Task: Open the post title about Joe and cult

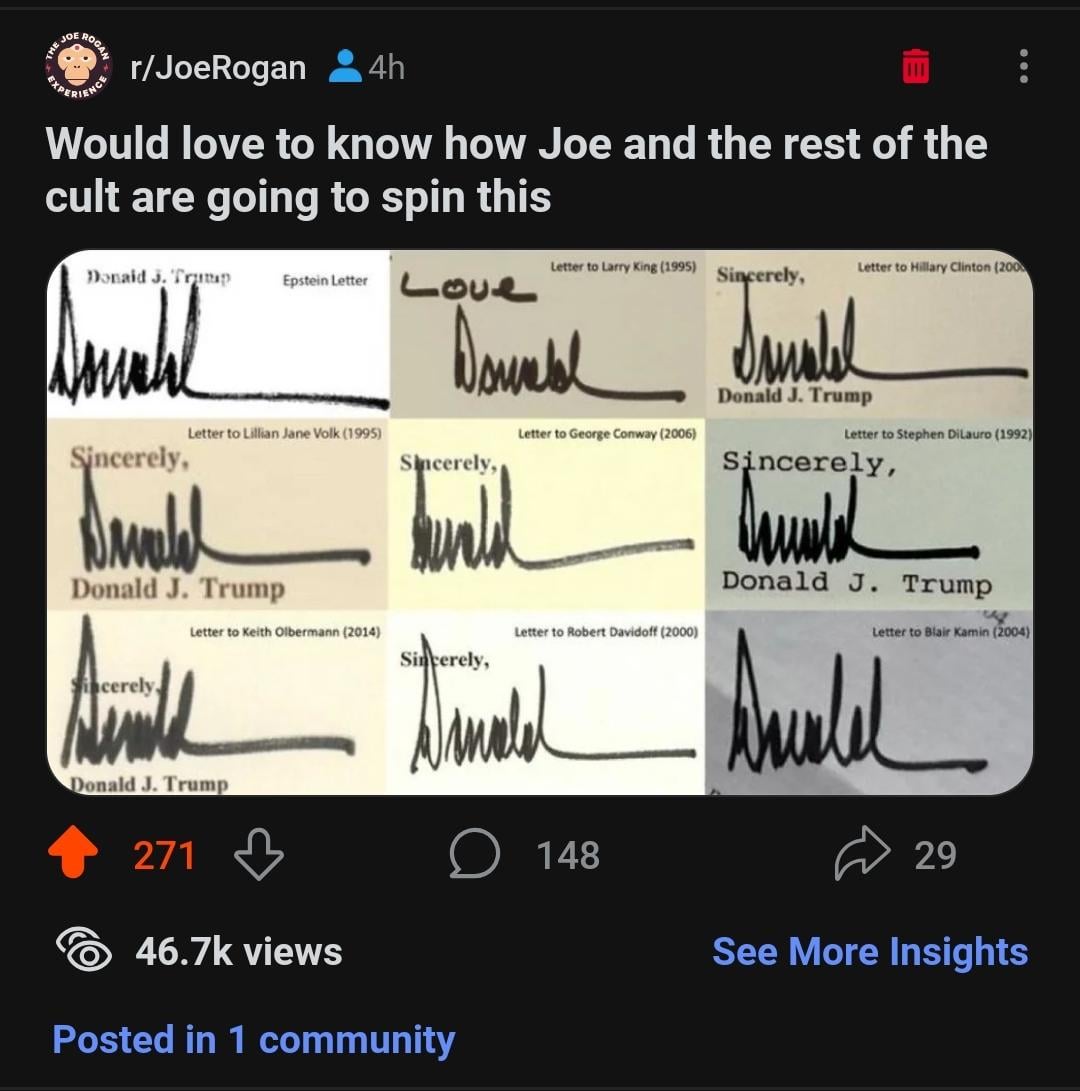Action: pos(516,170)
